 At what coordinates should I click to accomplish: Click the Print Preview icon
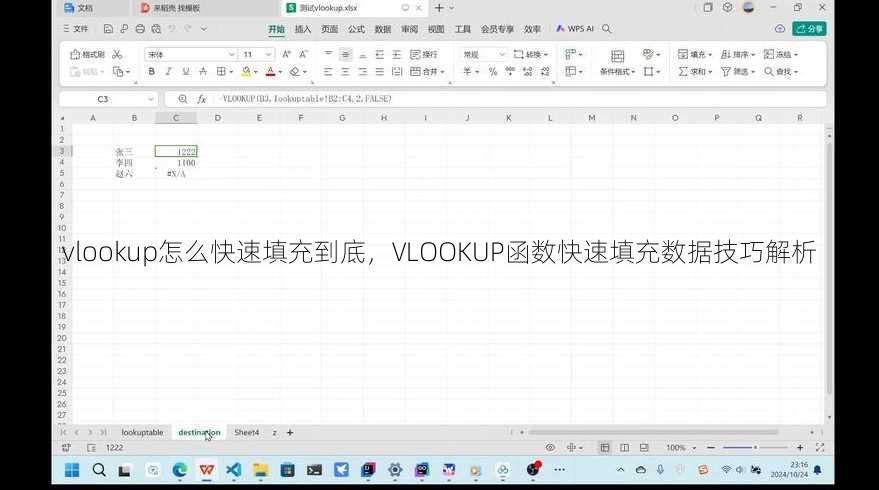156,29
